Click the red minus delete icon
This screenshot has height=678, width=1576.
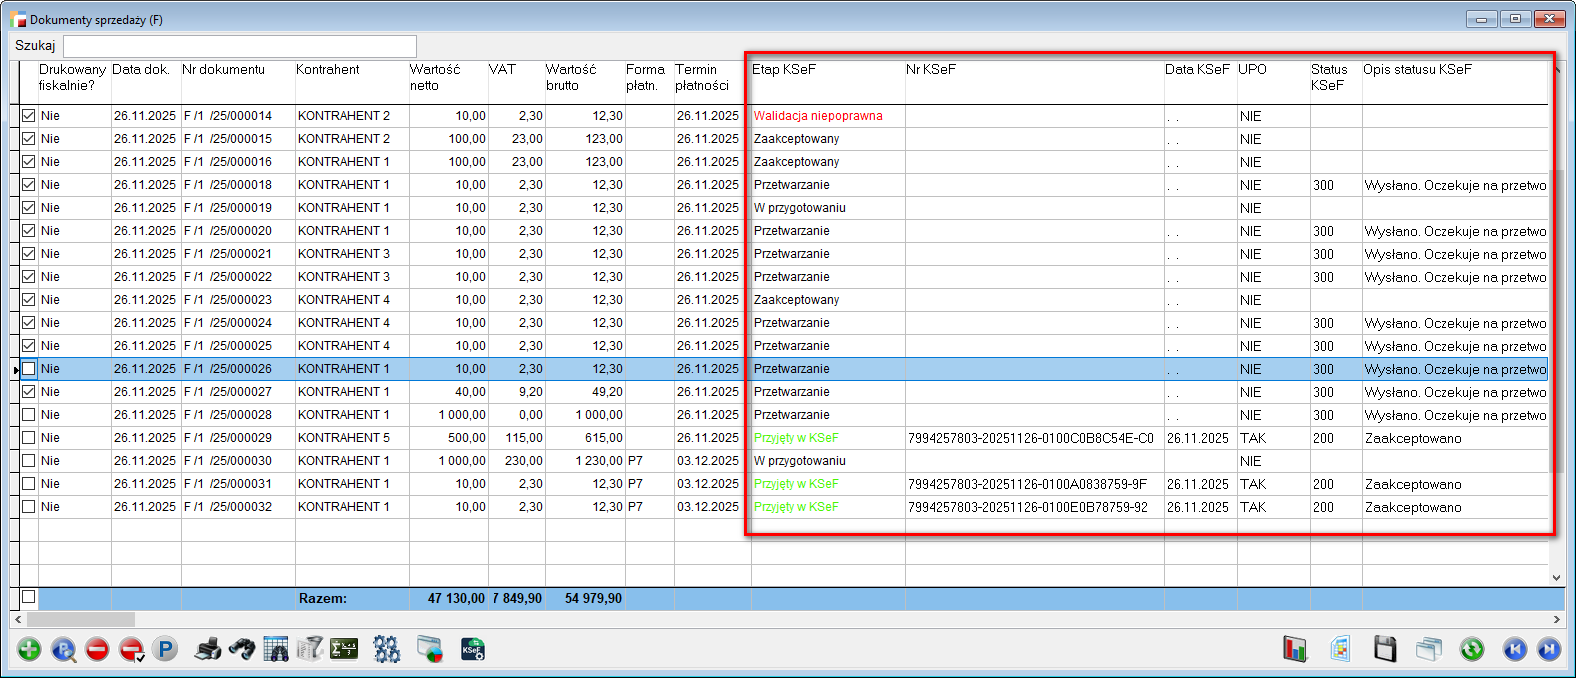[97, 650]
